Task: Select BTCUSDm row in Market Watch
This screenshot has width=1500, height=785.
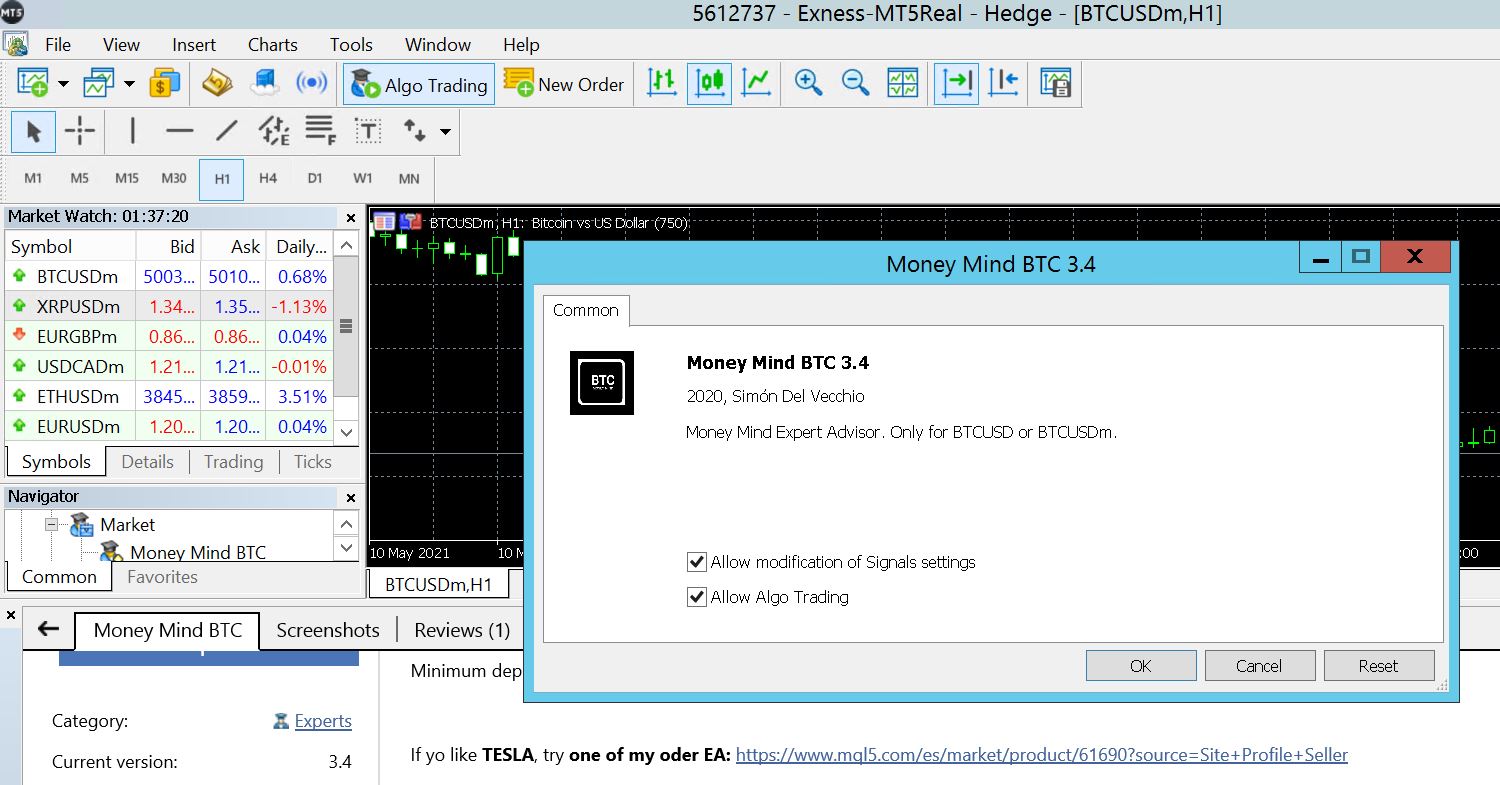Action: click(x=169, y=276)
